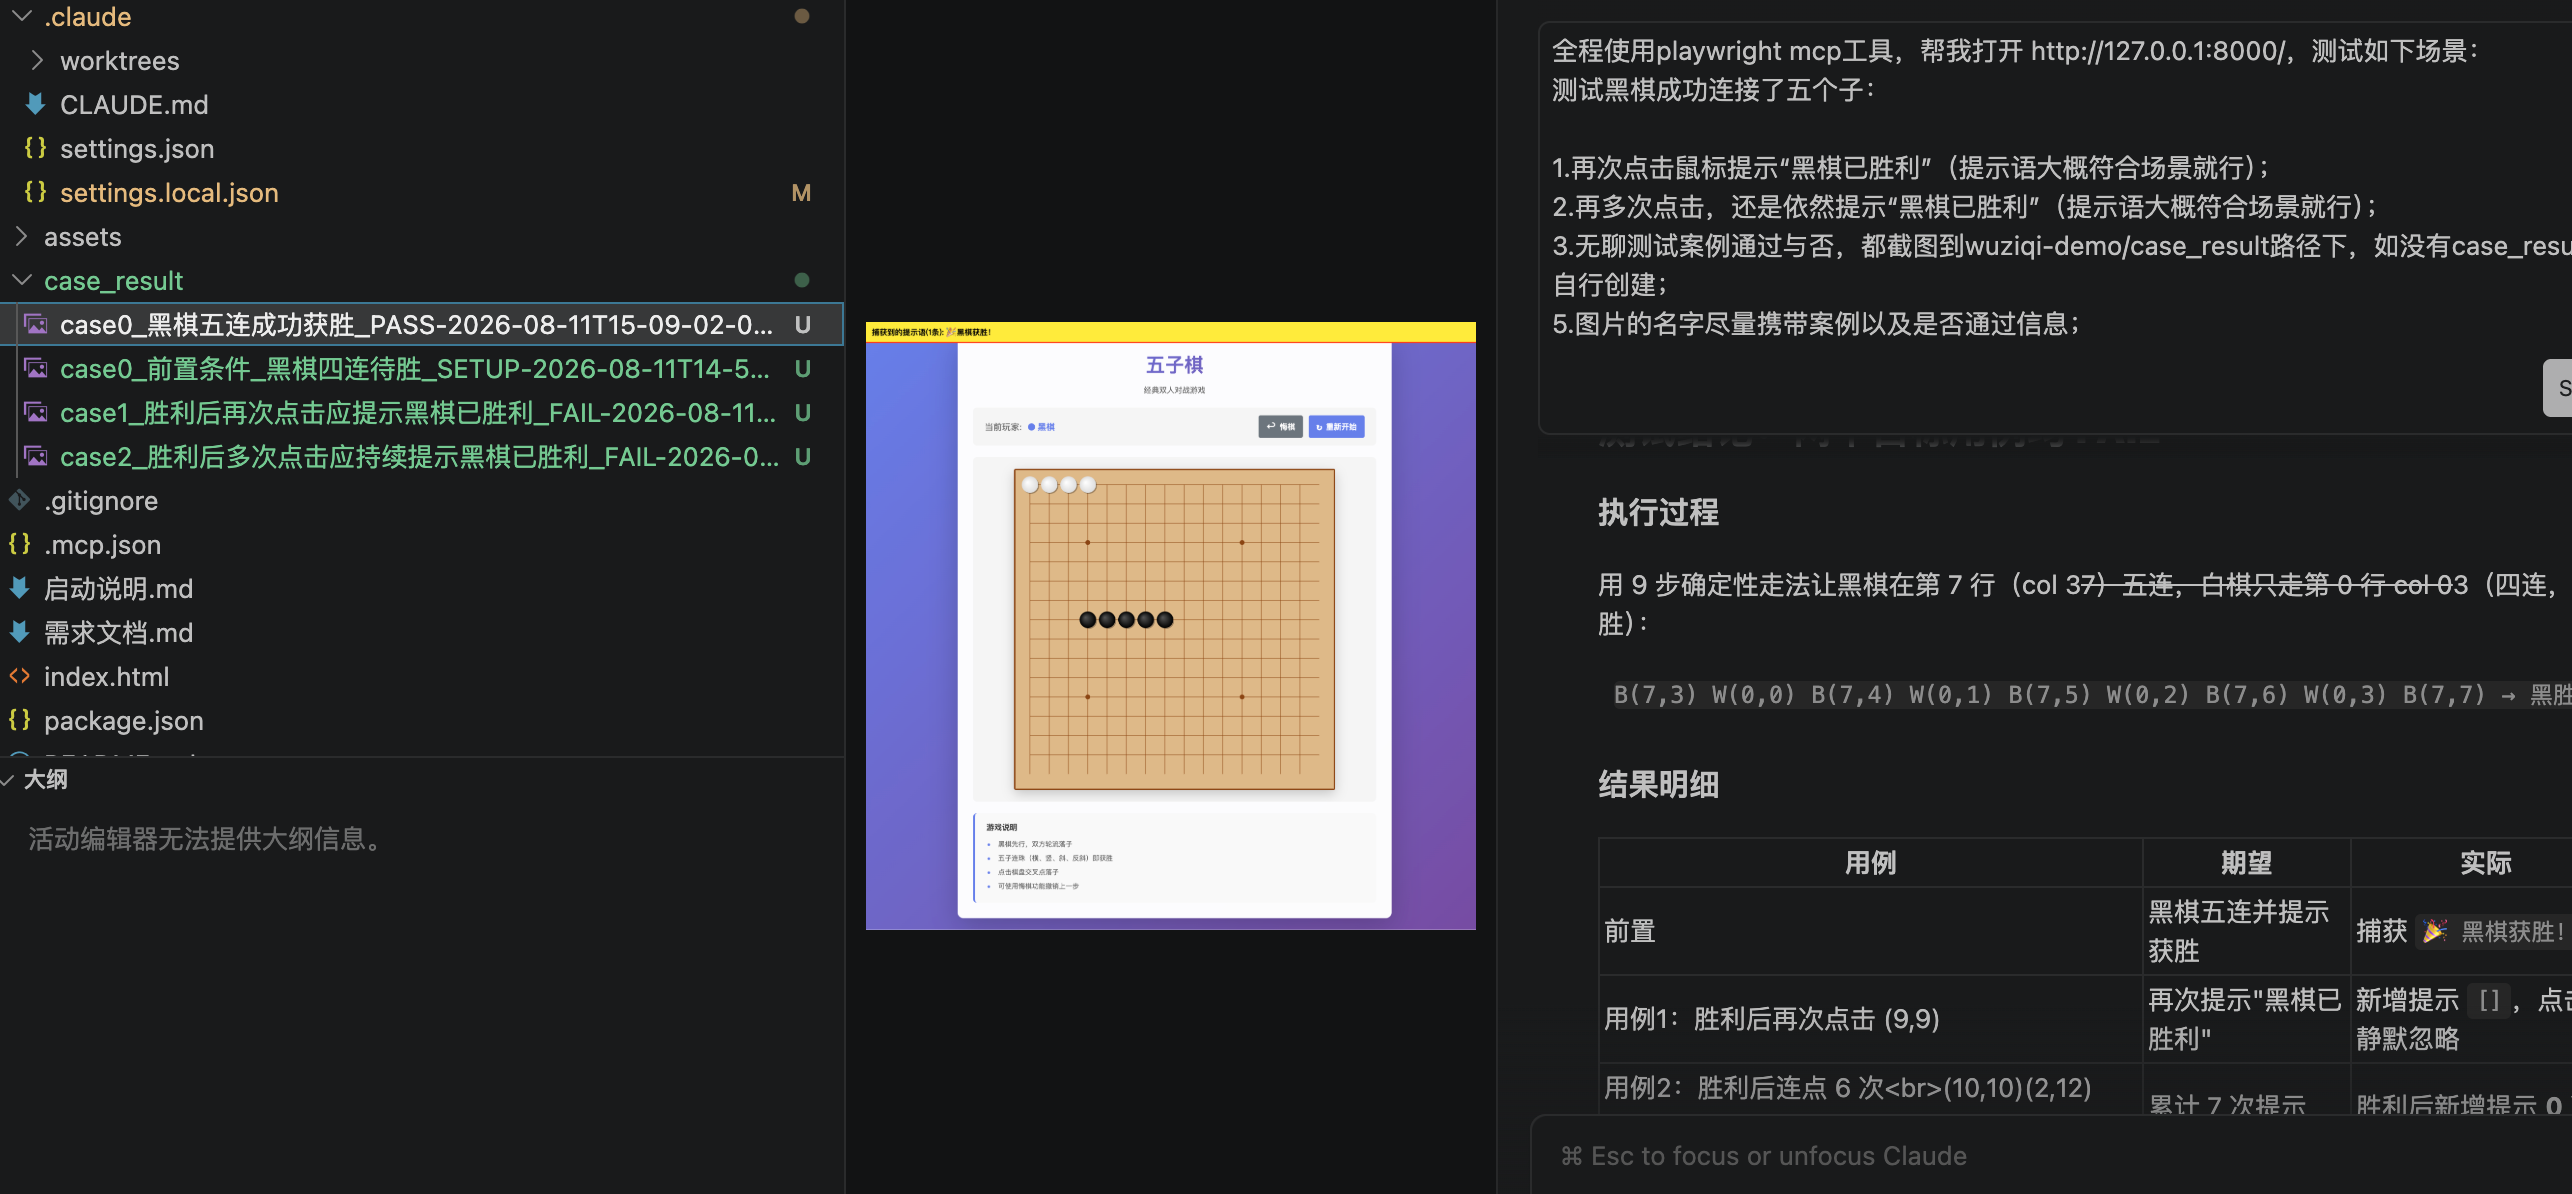Open case0_黑棋五连成功获胜 PASS image
The image size is (2572, 1194).
click(x=416, y=325)
